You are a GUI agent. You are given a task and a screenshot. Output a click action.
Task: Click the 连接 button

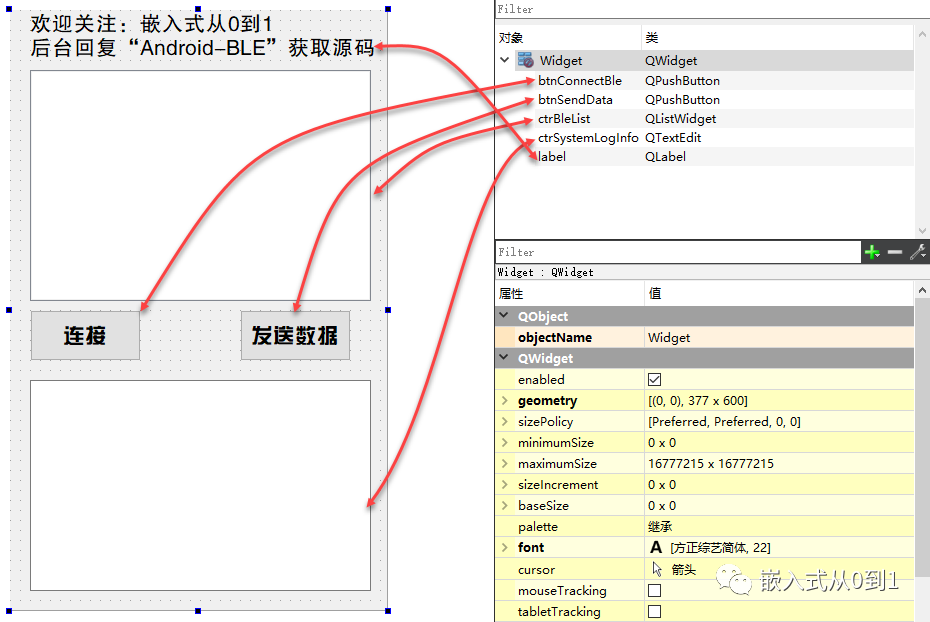[x=85, y=336]
